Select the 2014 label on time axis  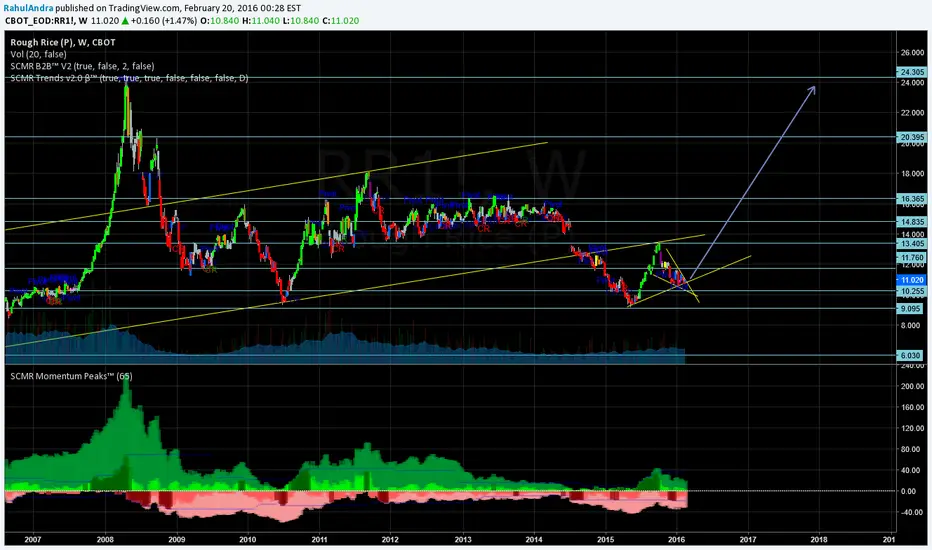coord(534,539)
